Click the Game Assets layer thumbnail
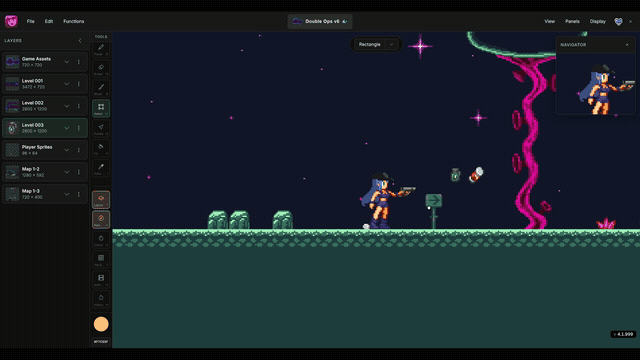640x360 pixels. coord(12,62)
